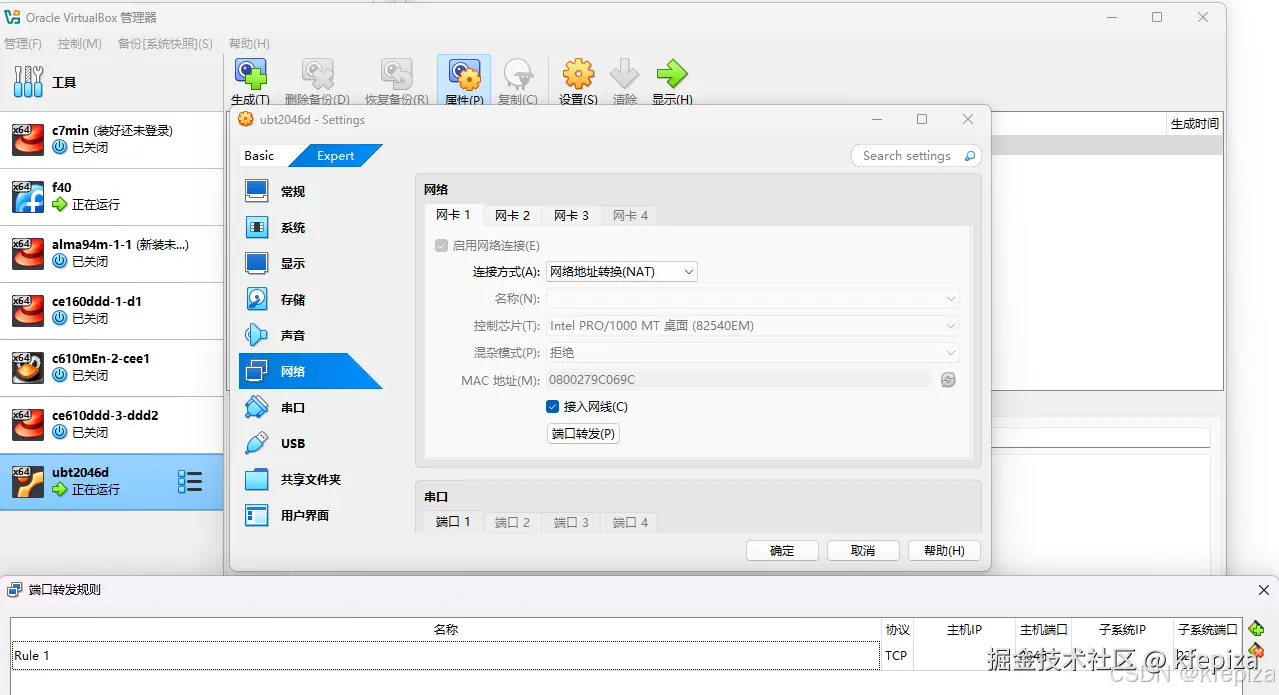Image resolution: width=1279 pixels, height=695 pixels.
Task: Select the alma94m-1-1 virtual machine
Action: (111, 253)
